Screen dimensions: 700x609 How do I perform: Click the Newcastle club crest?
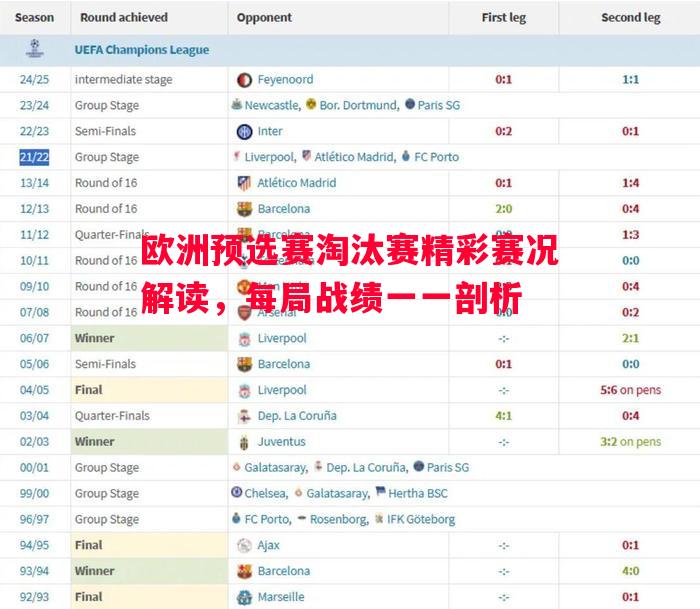pos(237,104)
